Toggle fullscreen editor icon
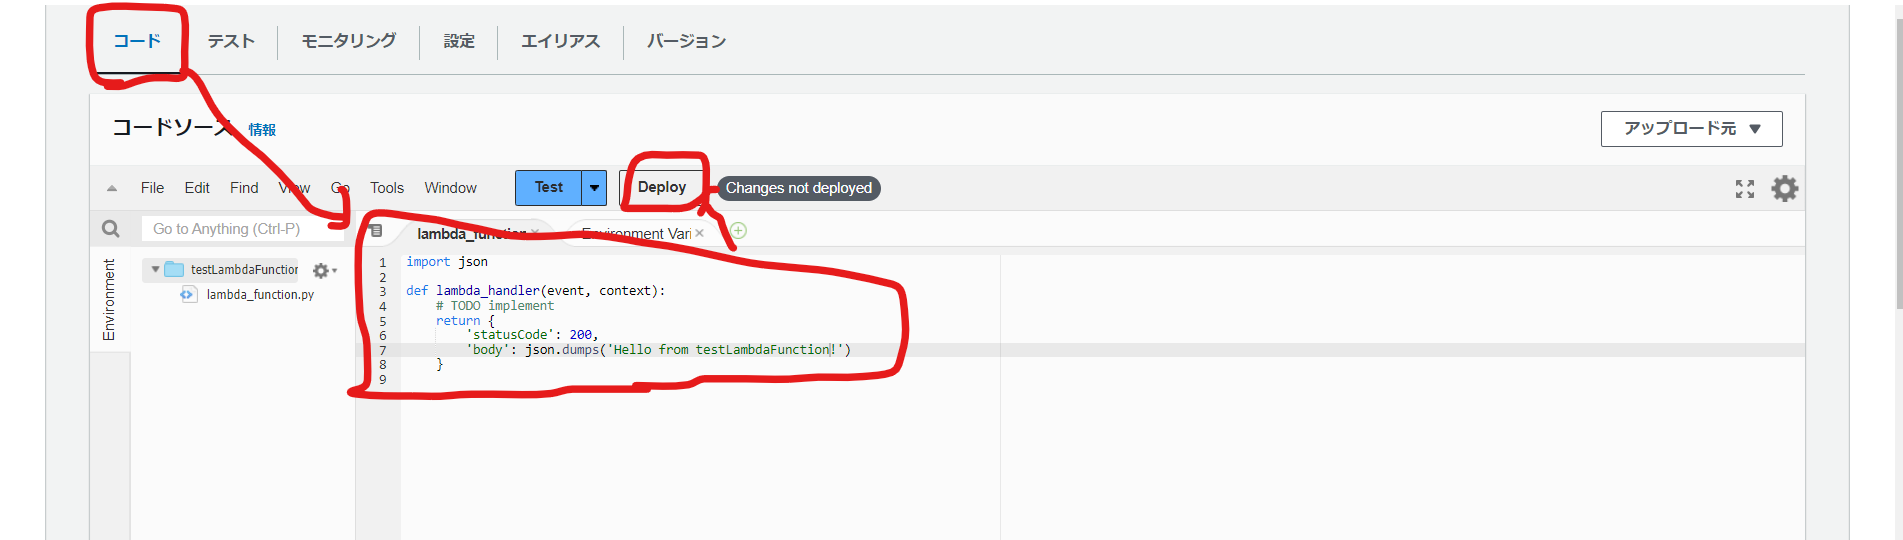 (1745, 189)
